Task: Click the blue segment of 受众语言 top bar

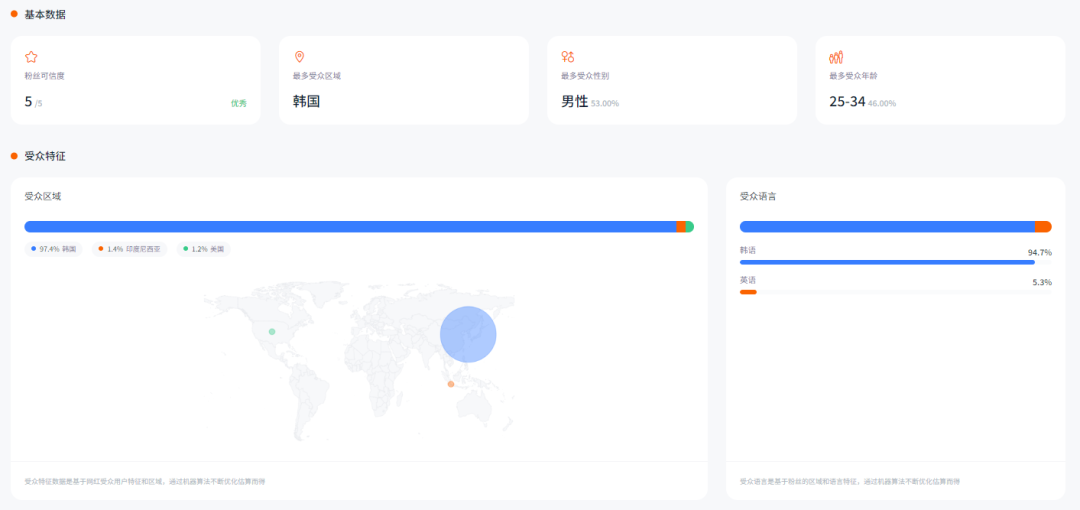Action: point(887,227)
